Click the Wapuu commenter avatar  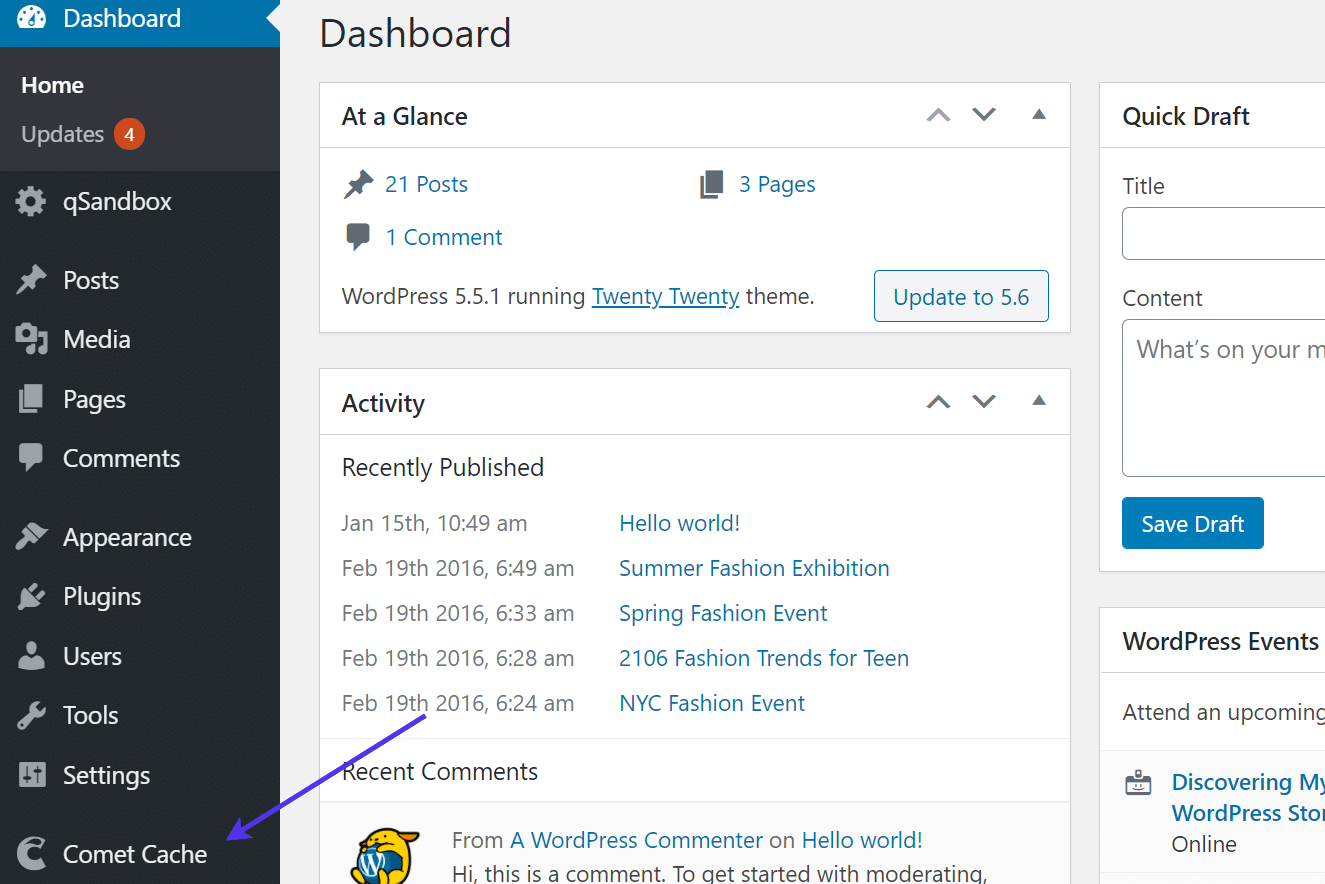click(385, 856)
